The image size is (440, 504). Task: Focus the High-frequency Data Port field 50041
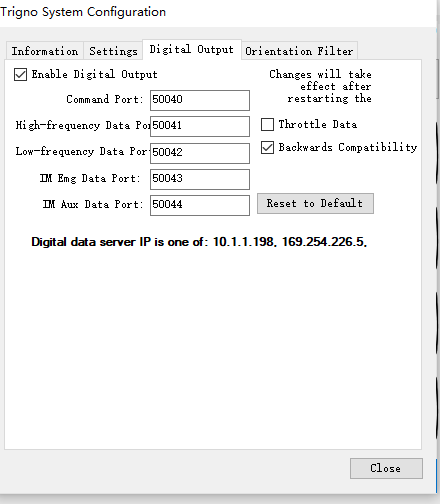(x=200, y=126)
